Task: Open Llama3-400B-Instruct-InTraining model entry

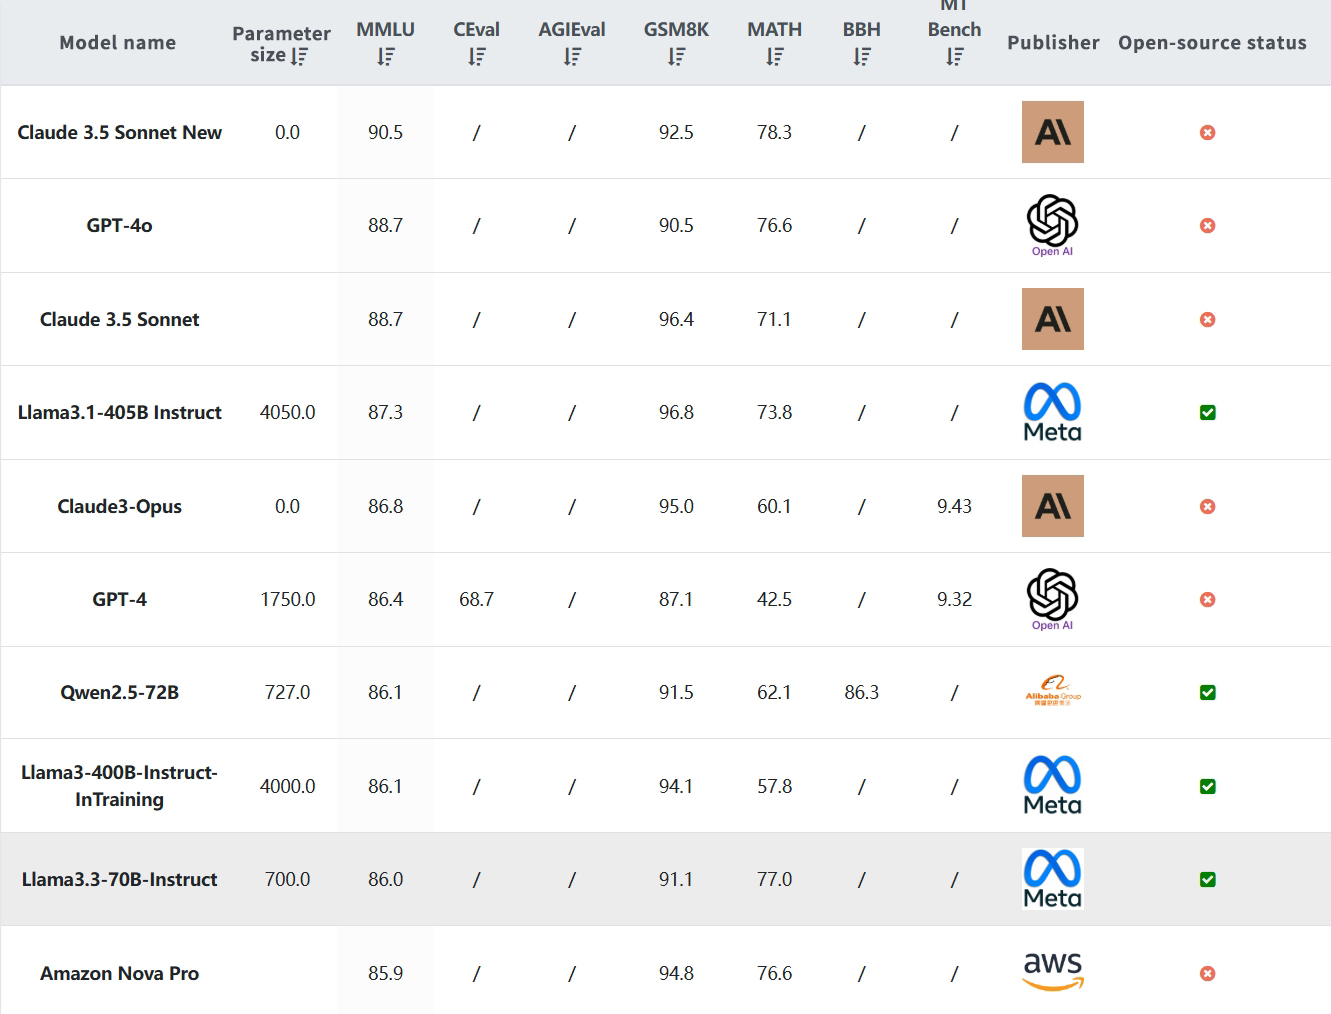Action: (119, 785)
